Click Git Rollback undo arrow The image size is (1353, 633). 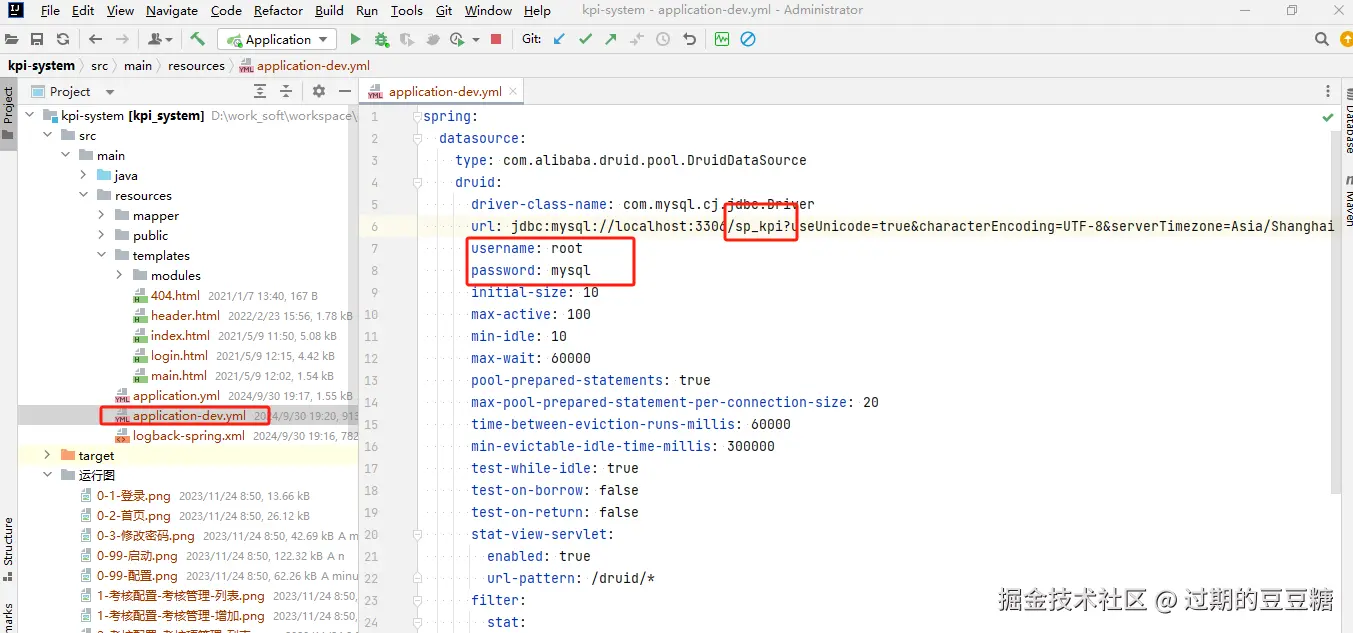[689, 39]
